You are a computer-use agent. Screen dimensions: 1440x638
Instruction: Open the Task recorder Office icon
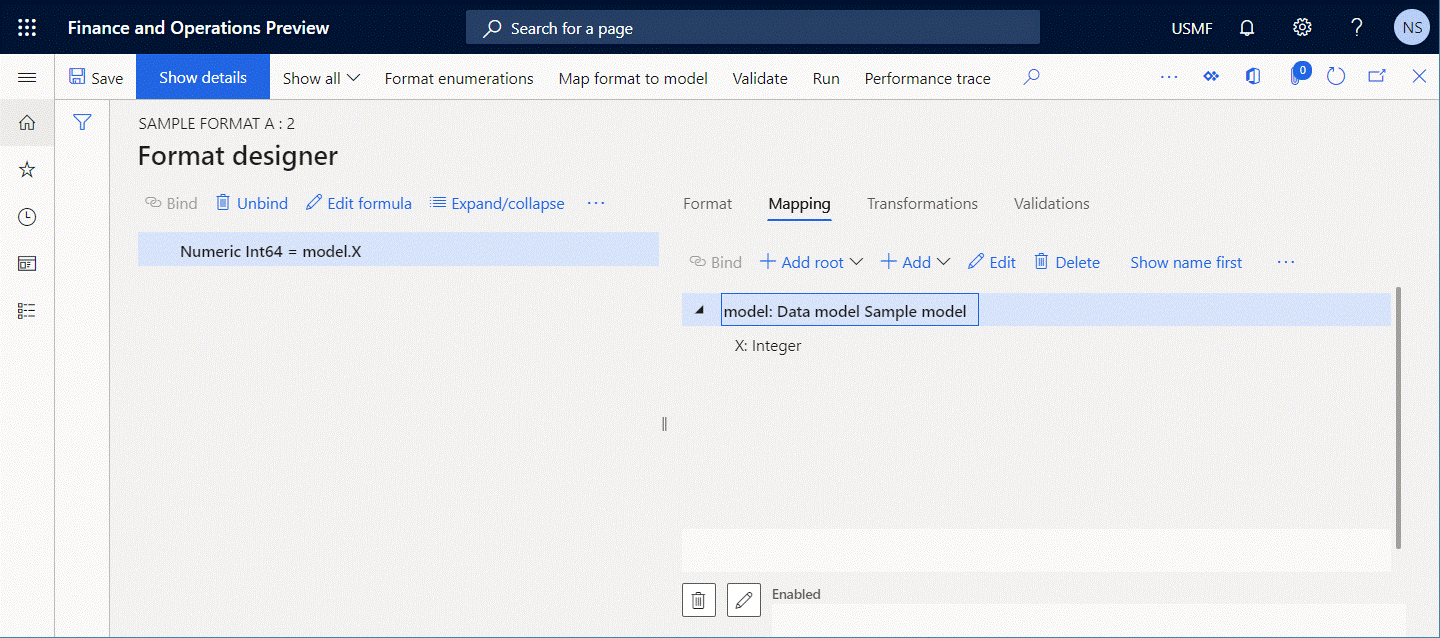(x=1253, y=75)
